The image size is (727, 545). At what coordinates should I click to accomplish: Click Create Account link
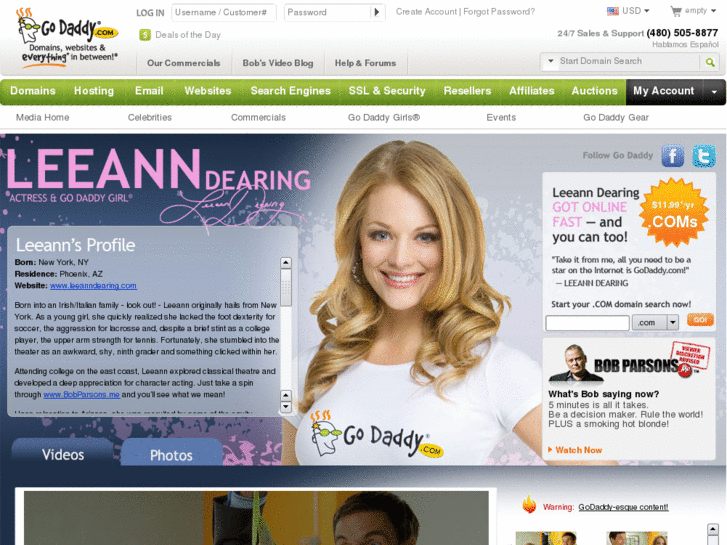click(x=426, y=12)
